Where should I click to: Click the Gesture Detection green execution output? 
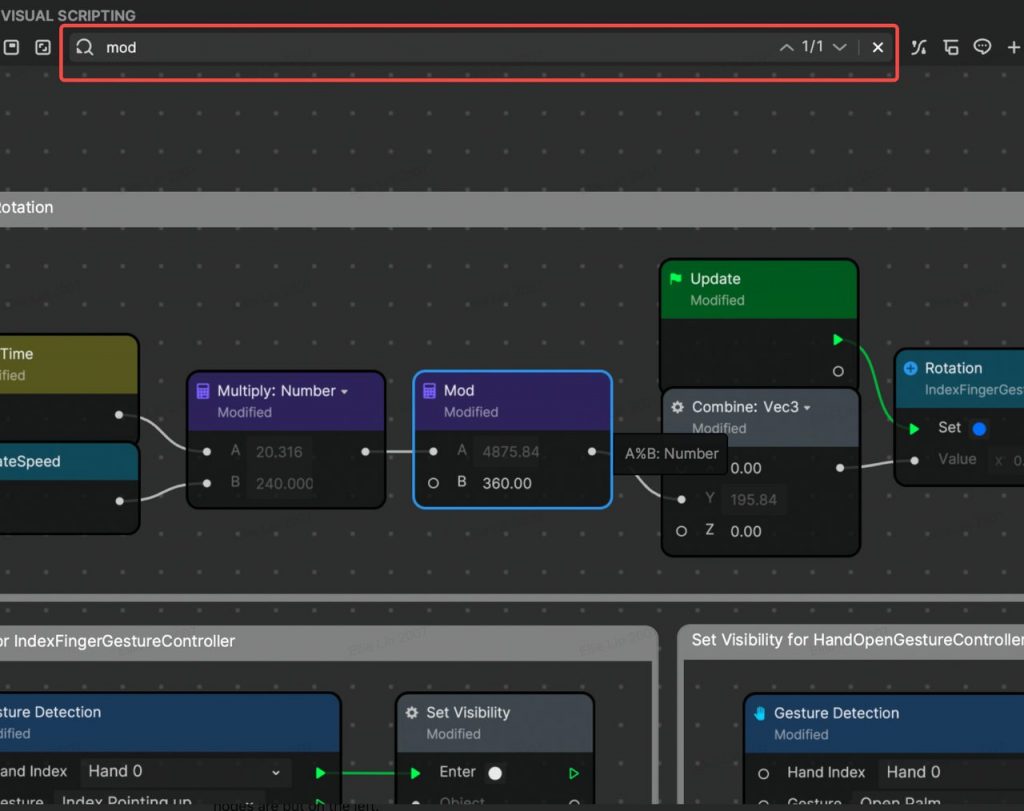click(320, 773)
